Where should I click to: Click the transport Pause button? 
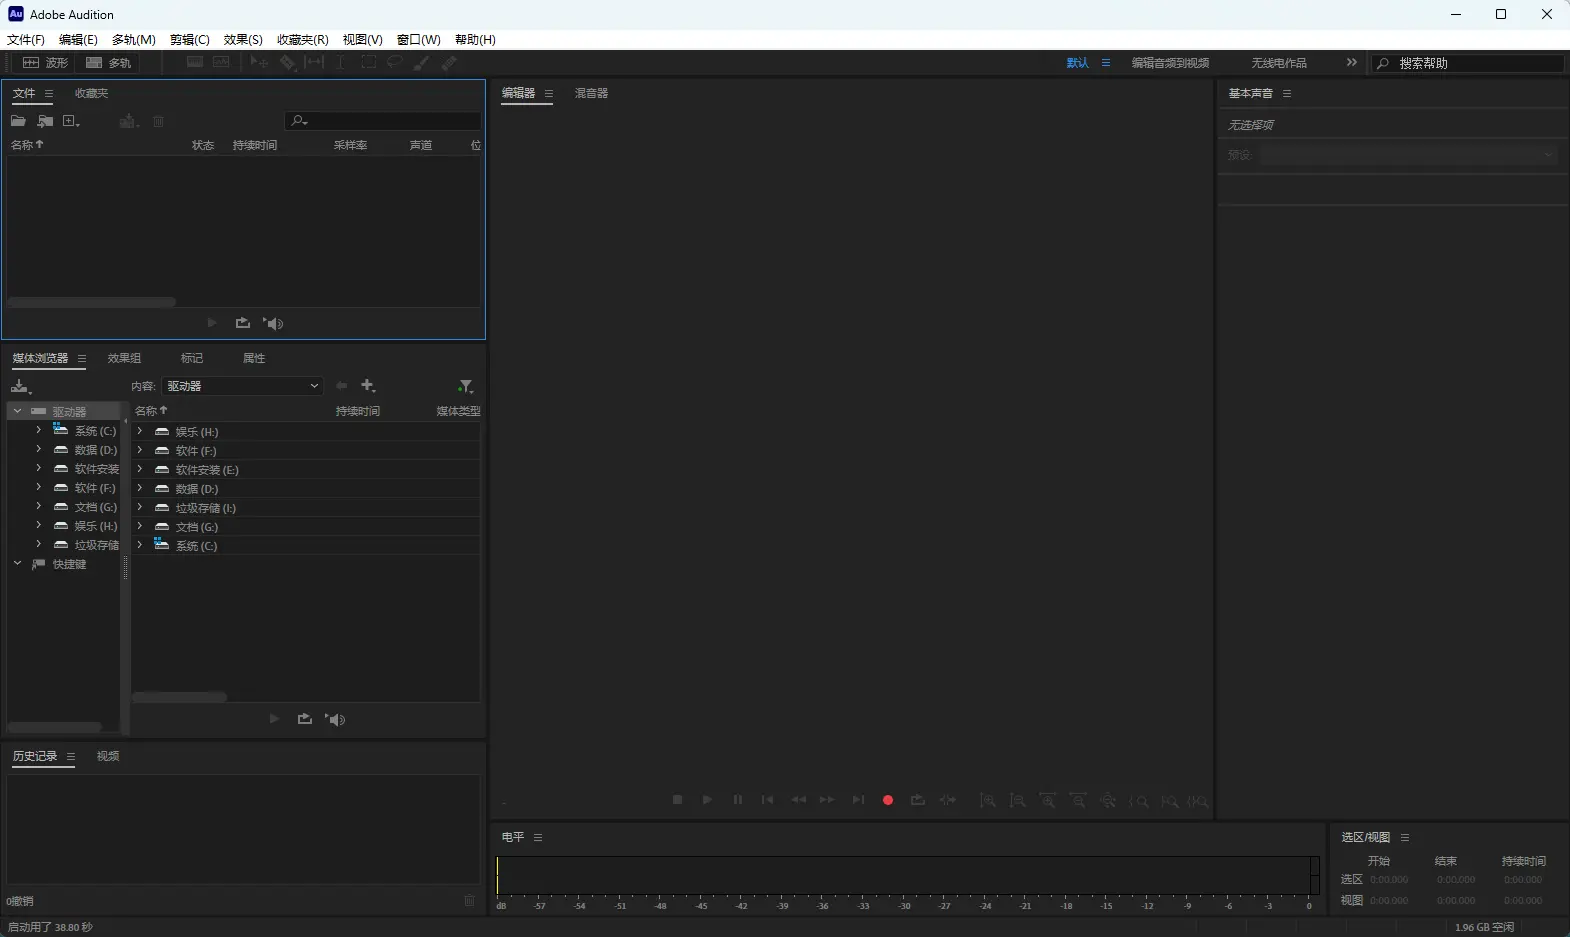pos(737,800)
